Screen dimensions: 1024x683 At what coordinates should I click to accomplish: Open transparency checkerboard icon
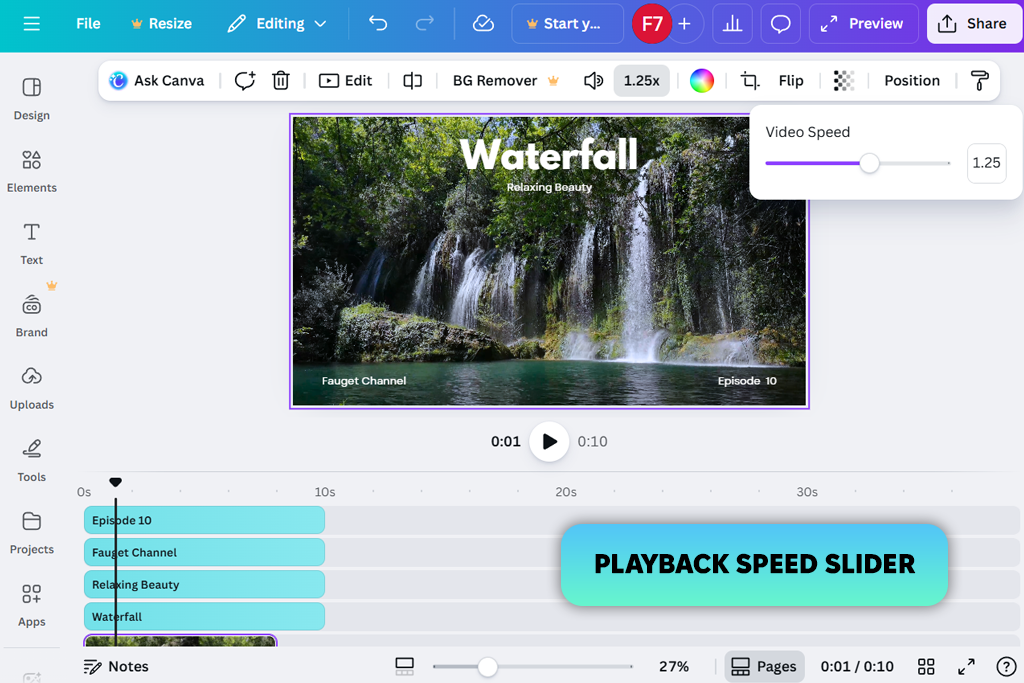844,80
